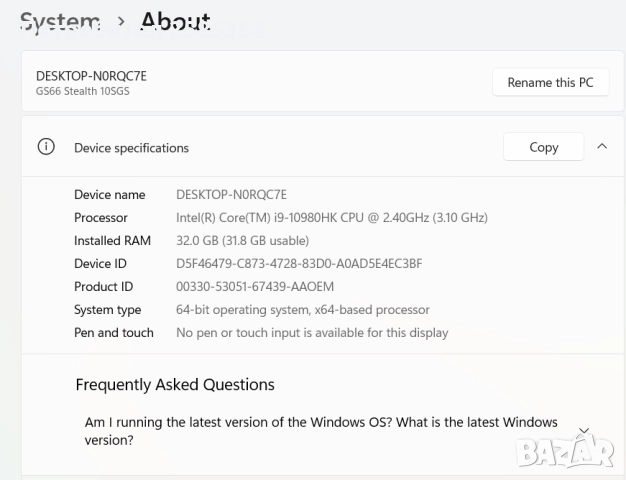Viewport: 626px width, 480px height.
Task: Click the Device name label
Action: click(x=110, y=194)
